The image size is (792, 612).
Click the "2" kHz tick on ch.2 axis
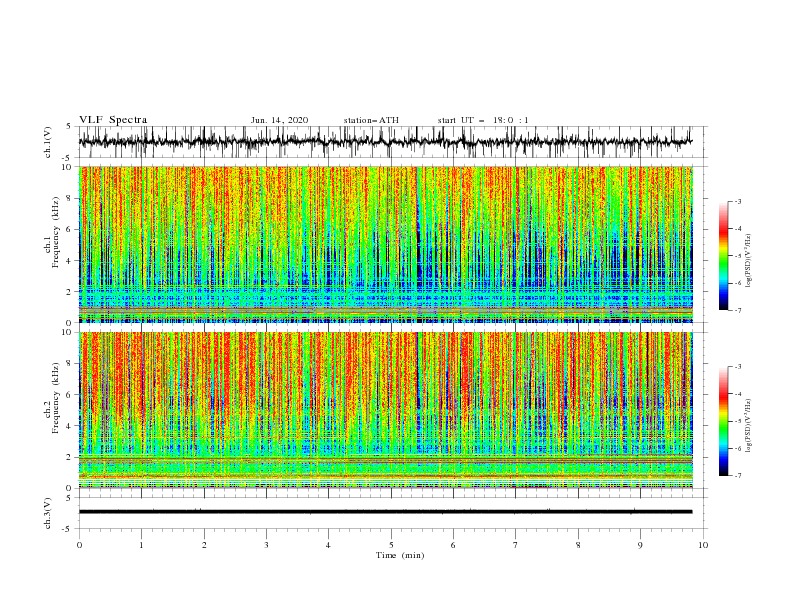tap(69, 457)
